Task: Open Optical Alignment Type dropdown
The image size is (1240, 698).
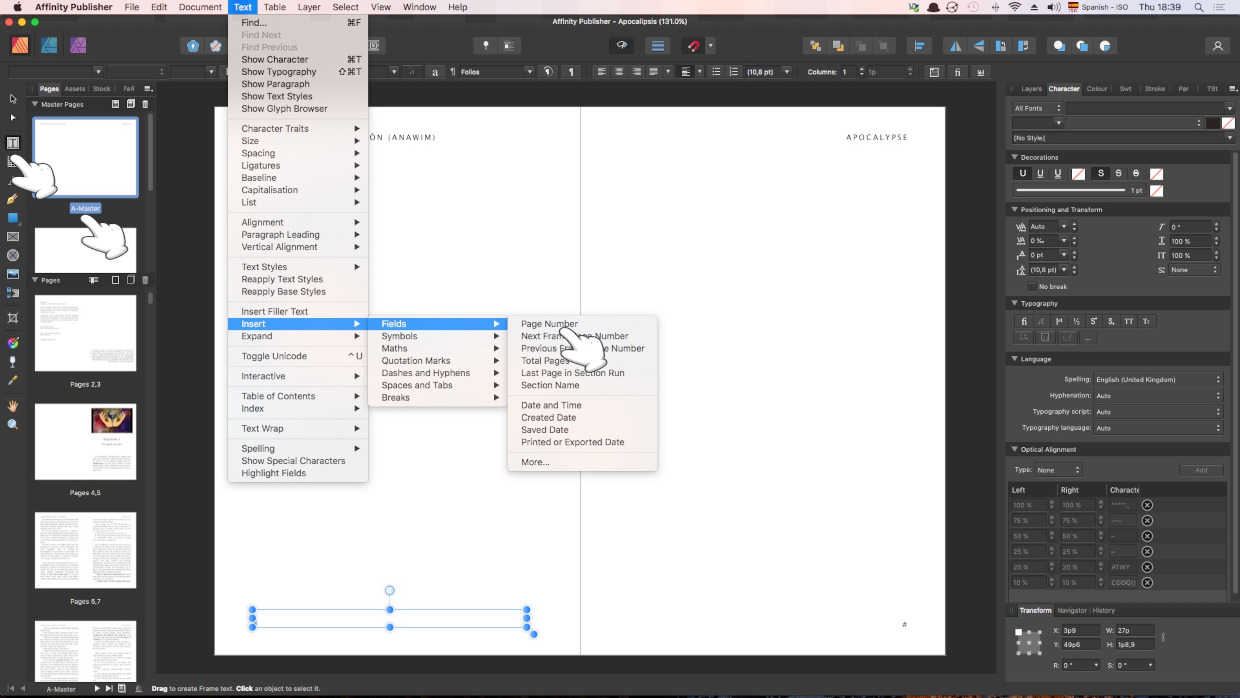Action: (1058, 470)
